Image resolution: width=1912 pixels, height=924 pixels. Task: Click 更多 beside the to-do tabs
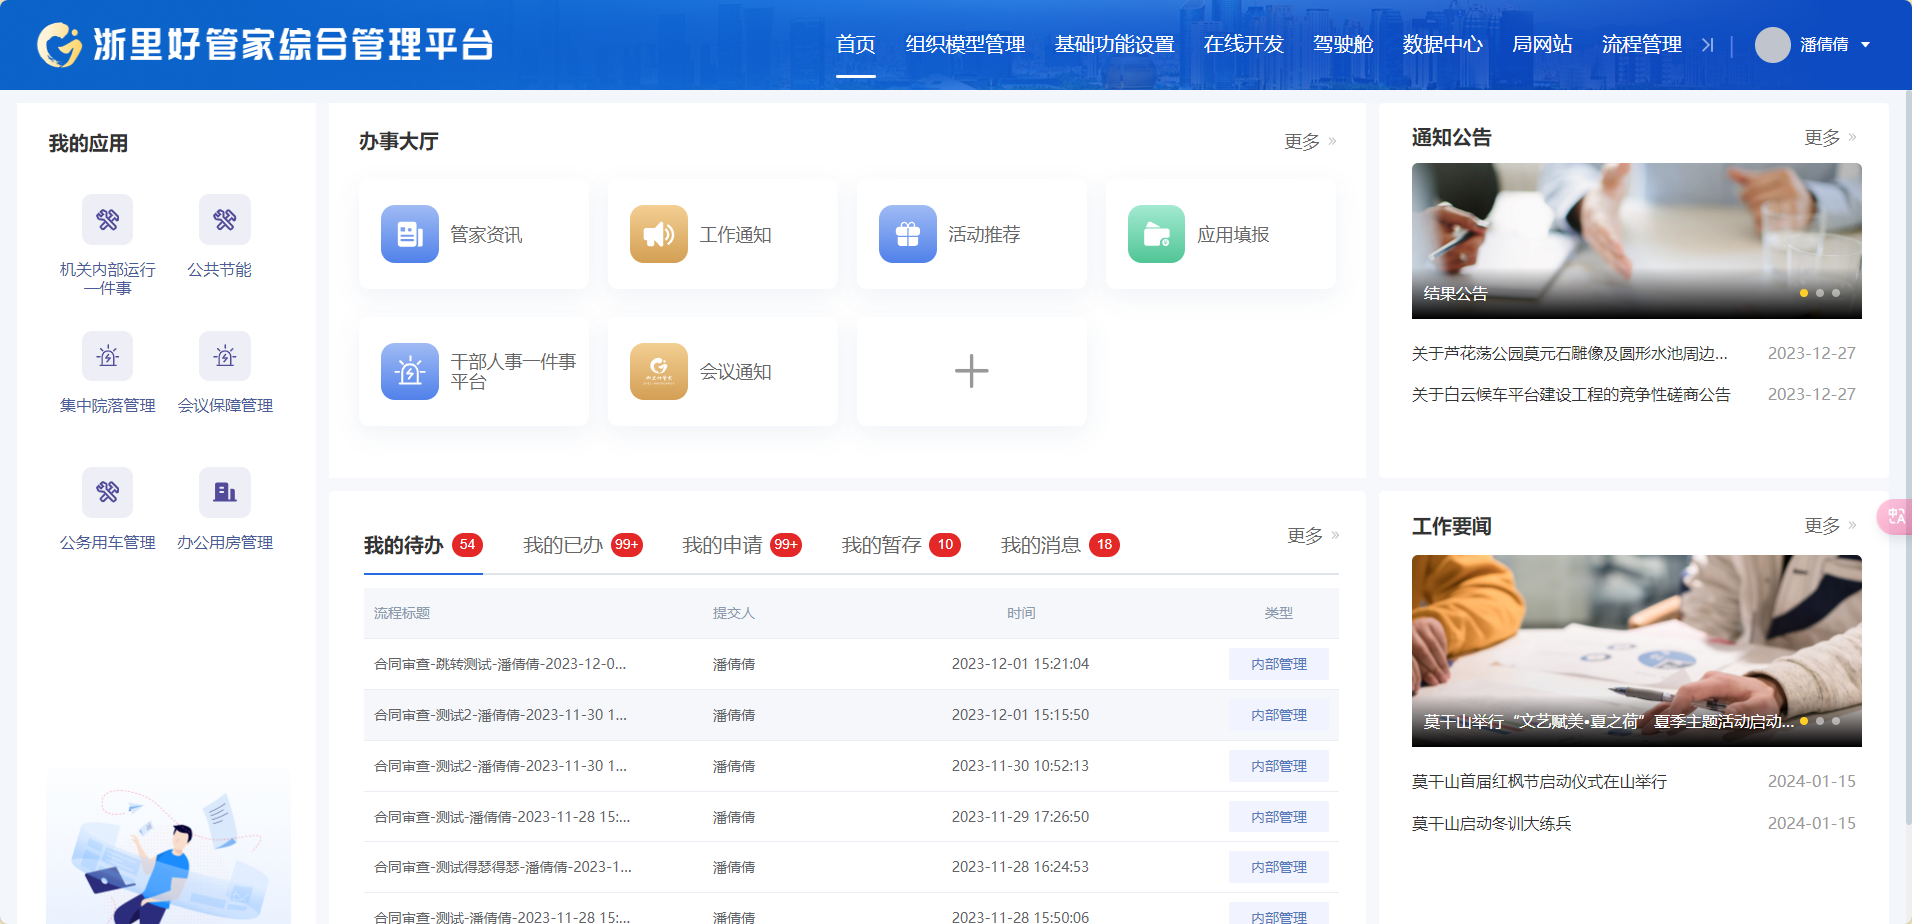tap(1313, 536)
